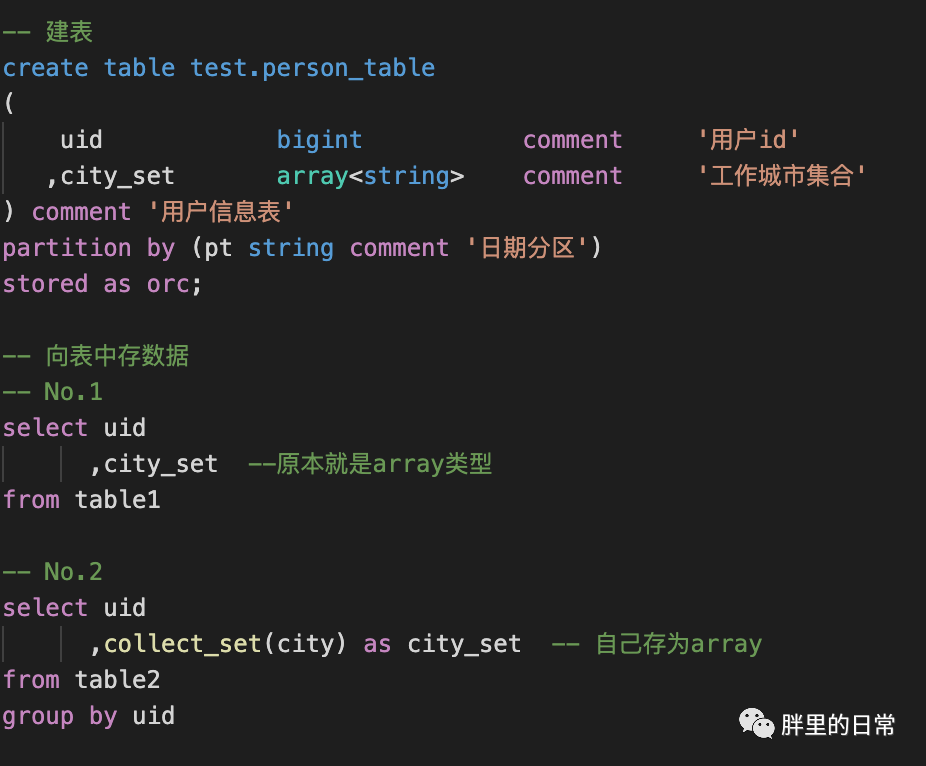Click the '-- 自己存为array' comment
The width and height of the screenshot is (926, 766).
tap(657, 644)
